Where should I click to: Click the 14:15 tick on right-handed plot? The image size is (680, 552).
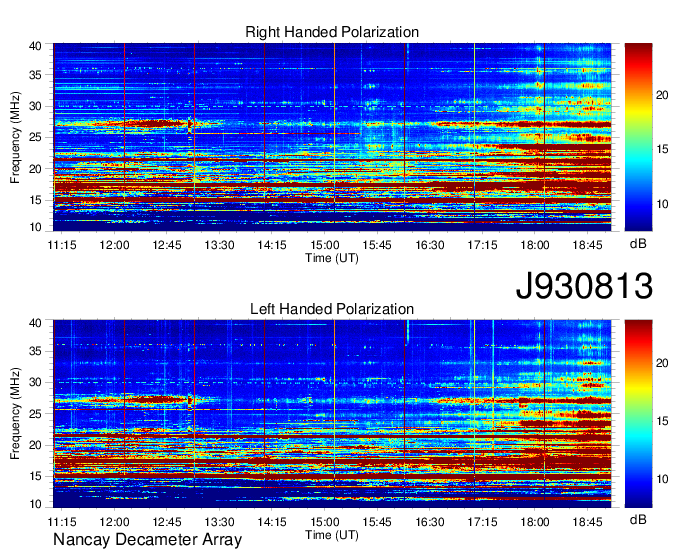click(272, 245)
